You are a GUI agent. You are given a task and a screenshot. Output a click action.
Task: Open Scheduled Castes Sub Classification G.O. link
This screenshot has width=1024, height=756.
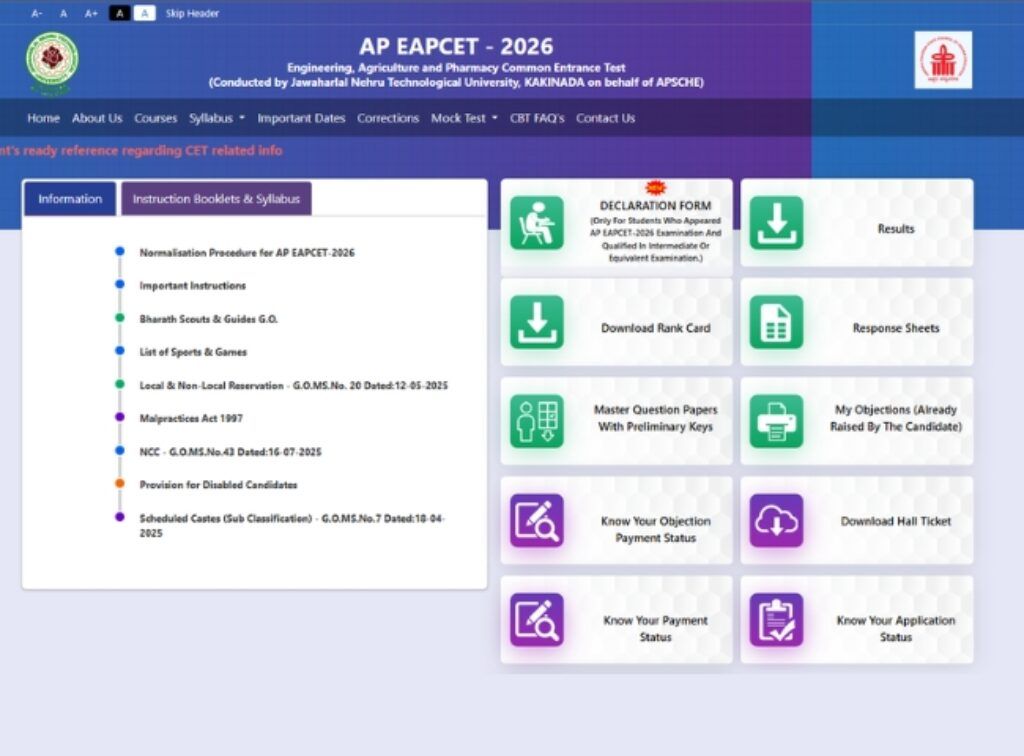coord(292,526)
